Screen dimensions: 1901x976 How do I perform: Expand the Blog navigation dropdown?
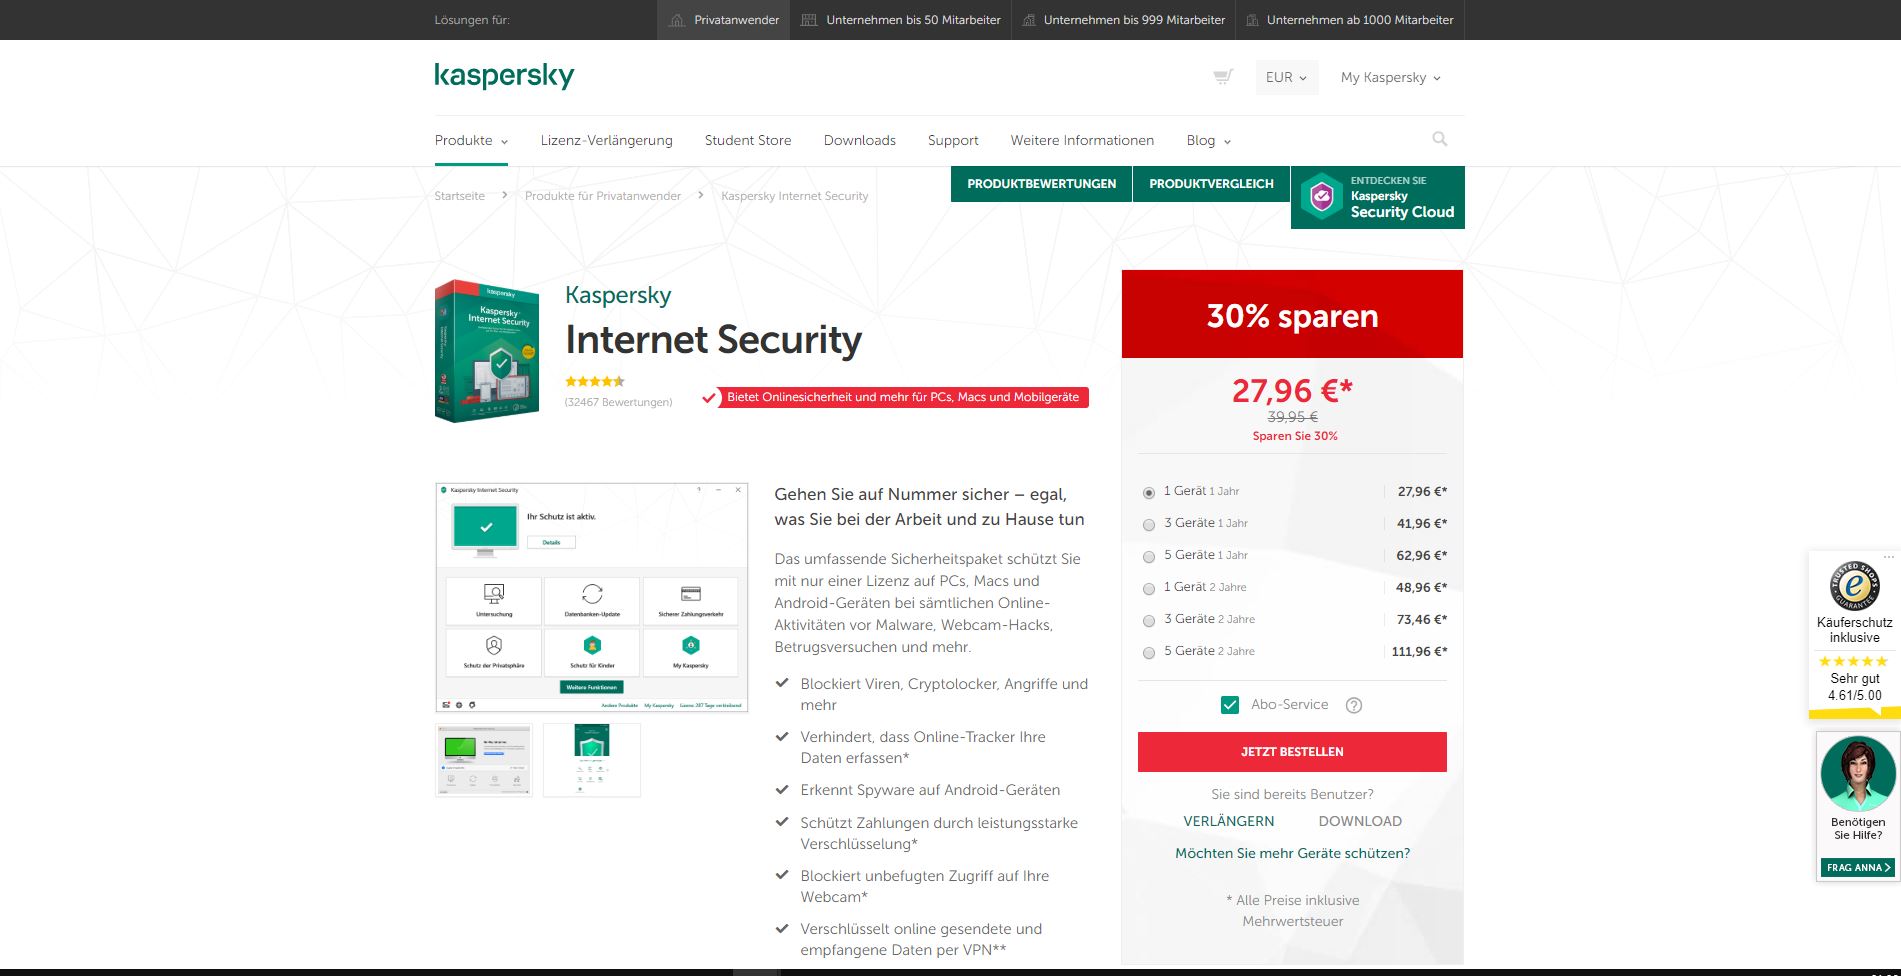coord(1209,140)
